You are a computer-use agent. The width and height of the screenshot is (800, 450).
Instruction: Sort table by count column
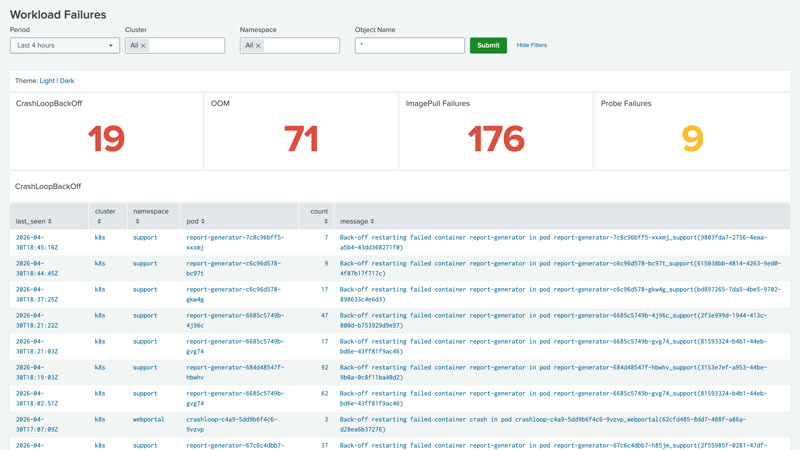click(x=319, y=216)
